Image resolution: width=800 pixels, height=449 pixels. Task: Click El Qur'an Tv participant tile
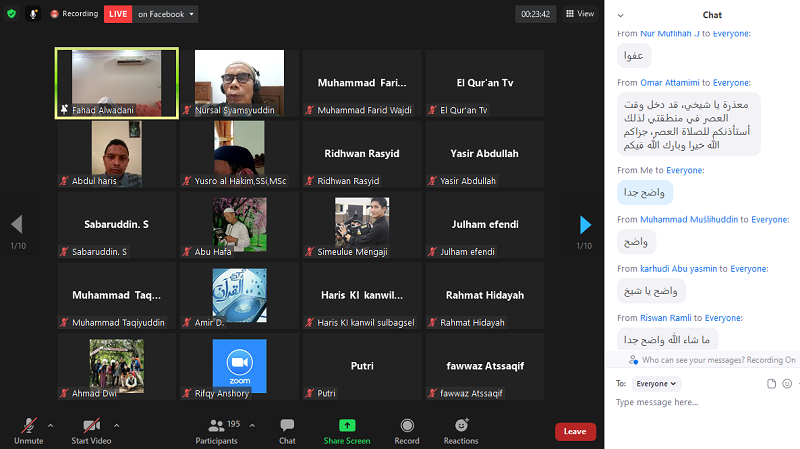pyautogui.click(x=485, y=83)
